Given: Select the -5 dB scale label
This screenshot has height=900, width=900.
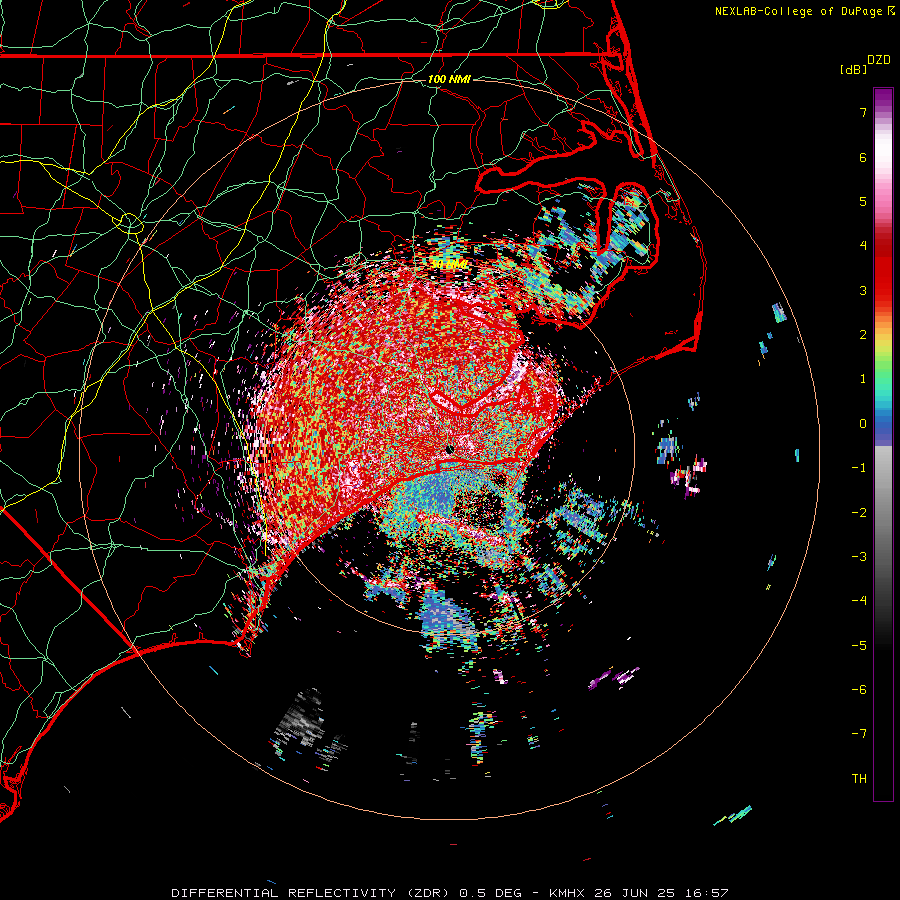Looking at the screenshot, I should pos(859,646).
